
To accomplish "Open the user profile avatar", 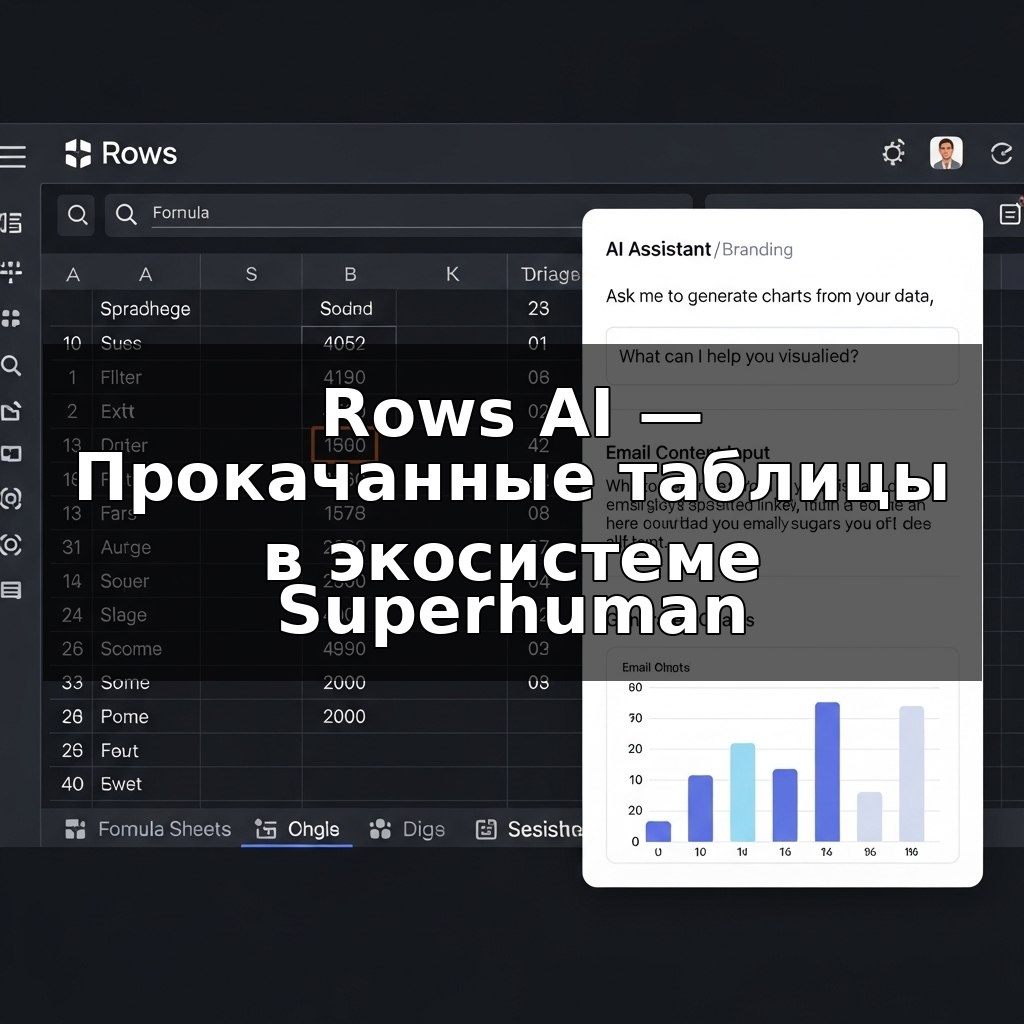I will point(946,153).
